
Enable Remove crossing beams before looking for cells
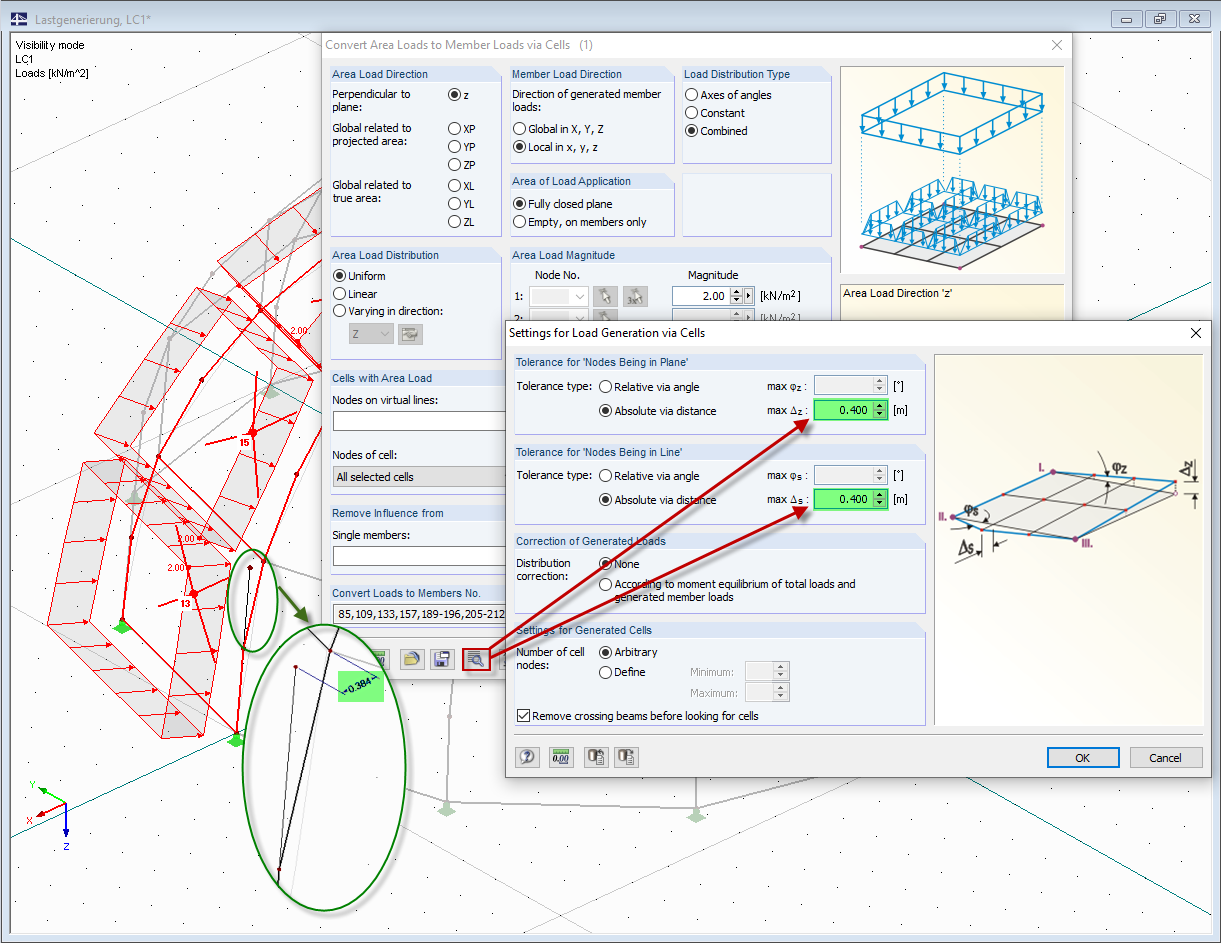(523, 716)
